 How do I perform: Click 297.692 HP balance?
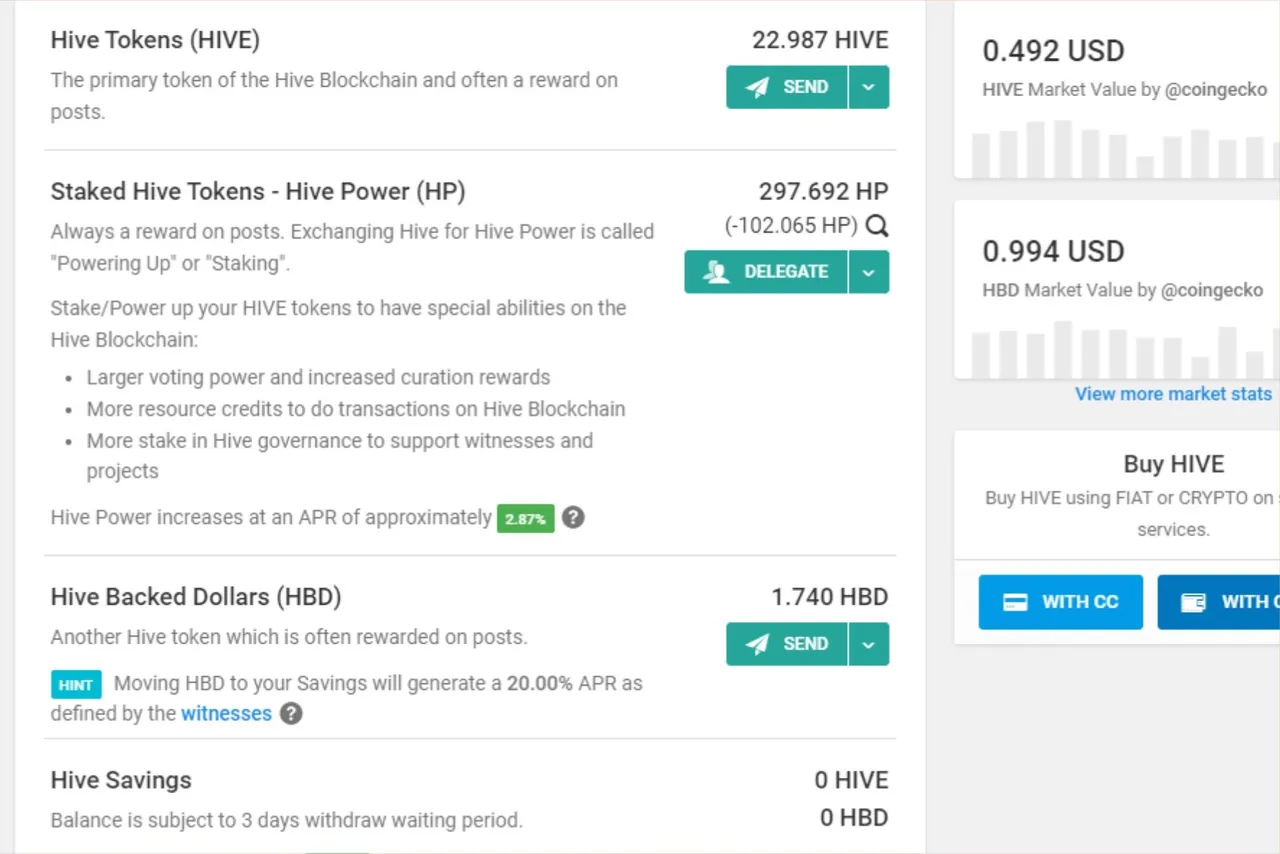(824, 191)
